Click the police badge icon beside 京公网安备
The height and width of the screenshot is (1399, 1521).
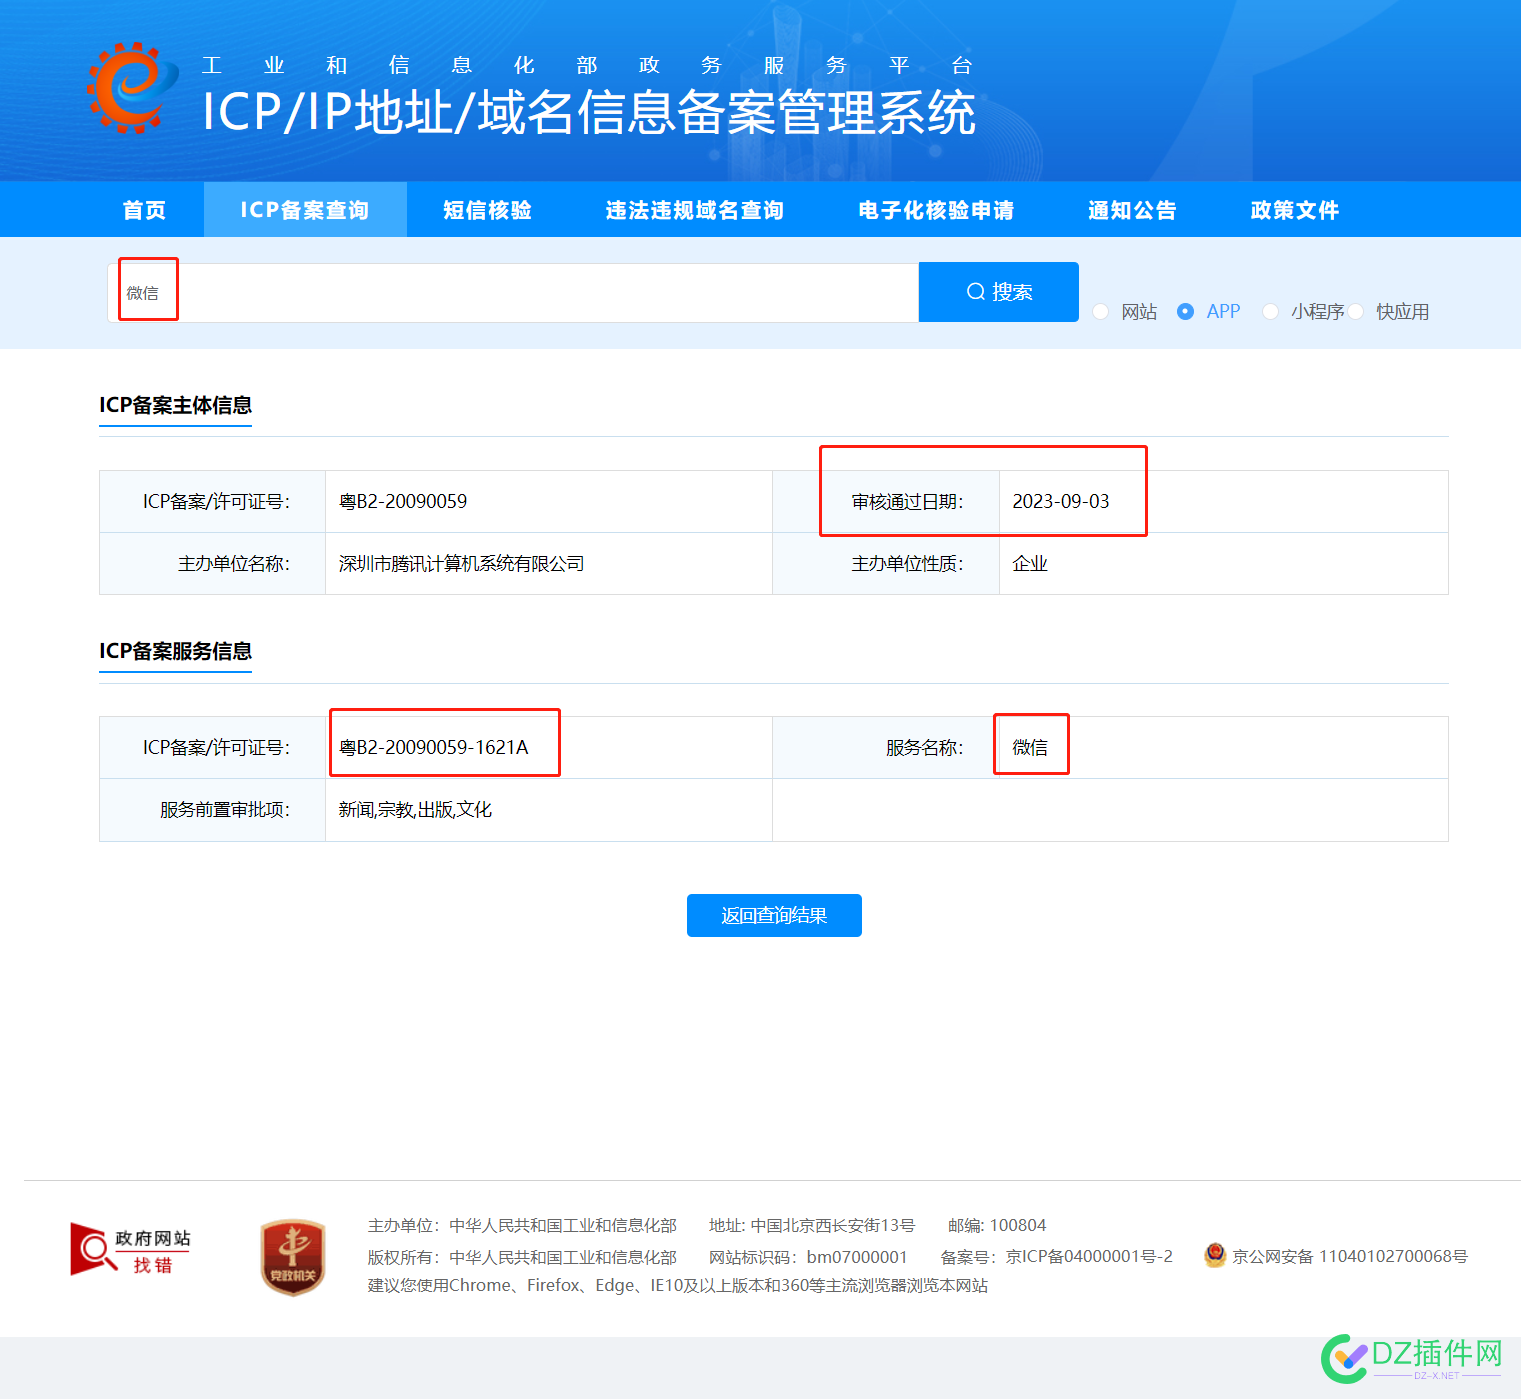[x=1215, y=1255]
